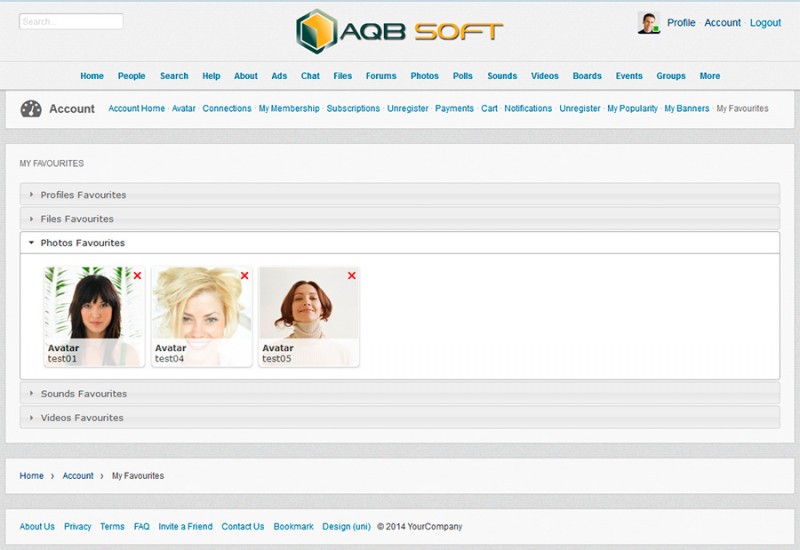Open Groups in main menu
Screen dimensions: 800x550
(670, 76)
